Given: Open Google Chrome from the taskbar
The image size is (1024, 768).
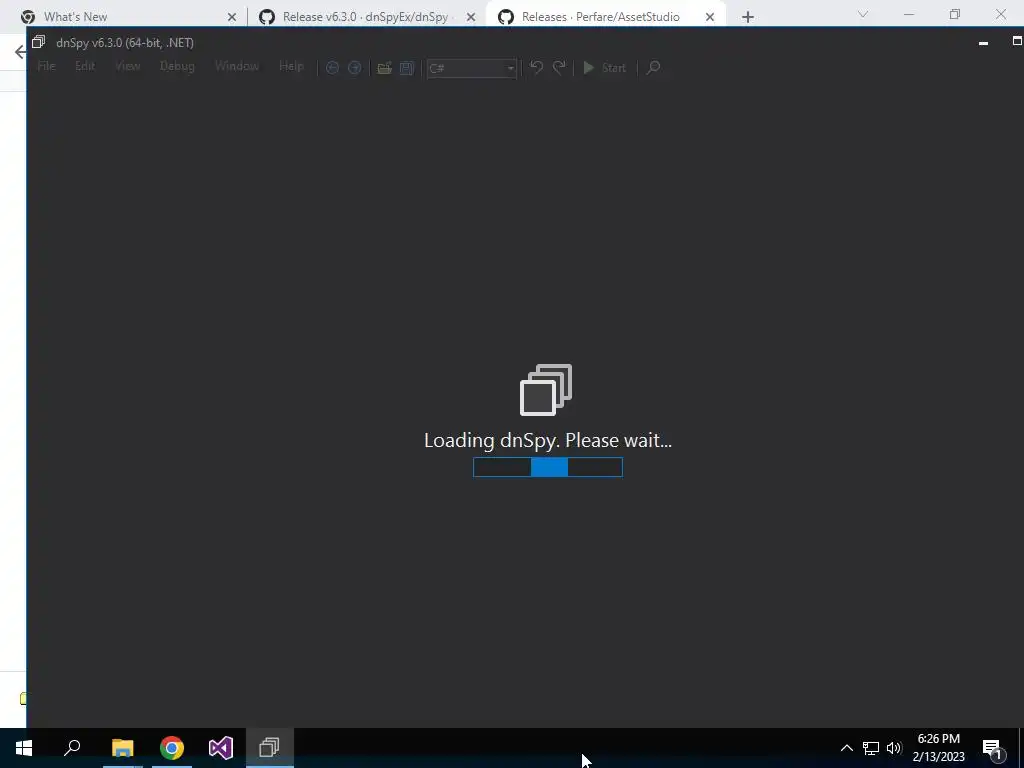Looking at the screenshot, I should [172, 748].
